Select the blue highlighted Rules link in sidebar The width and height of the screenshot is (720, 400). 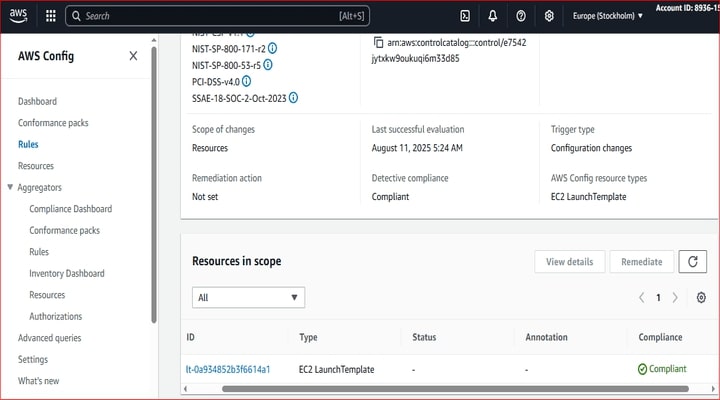(28, 144)
